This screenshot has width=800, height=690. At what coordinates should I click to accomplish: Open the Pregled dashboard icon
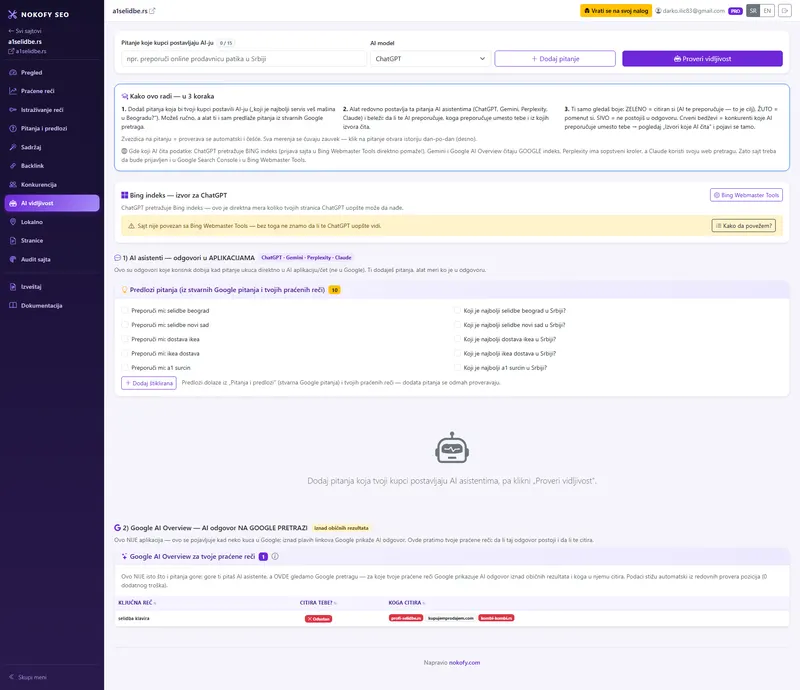pos(13,72)
